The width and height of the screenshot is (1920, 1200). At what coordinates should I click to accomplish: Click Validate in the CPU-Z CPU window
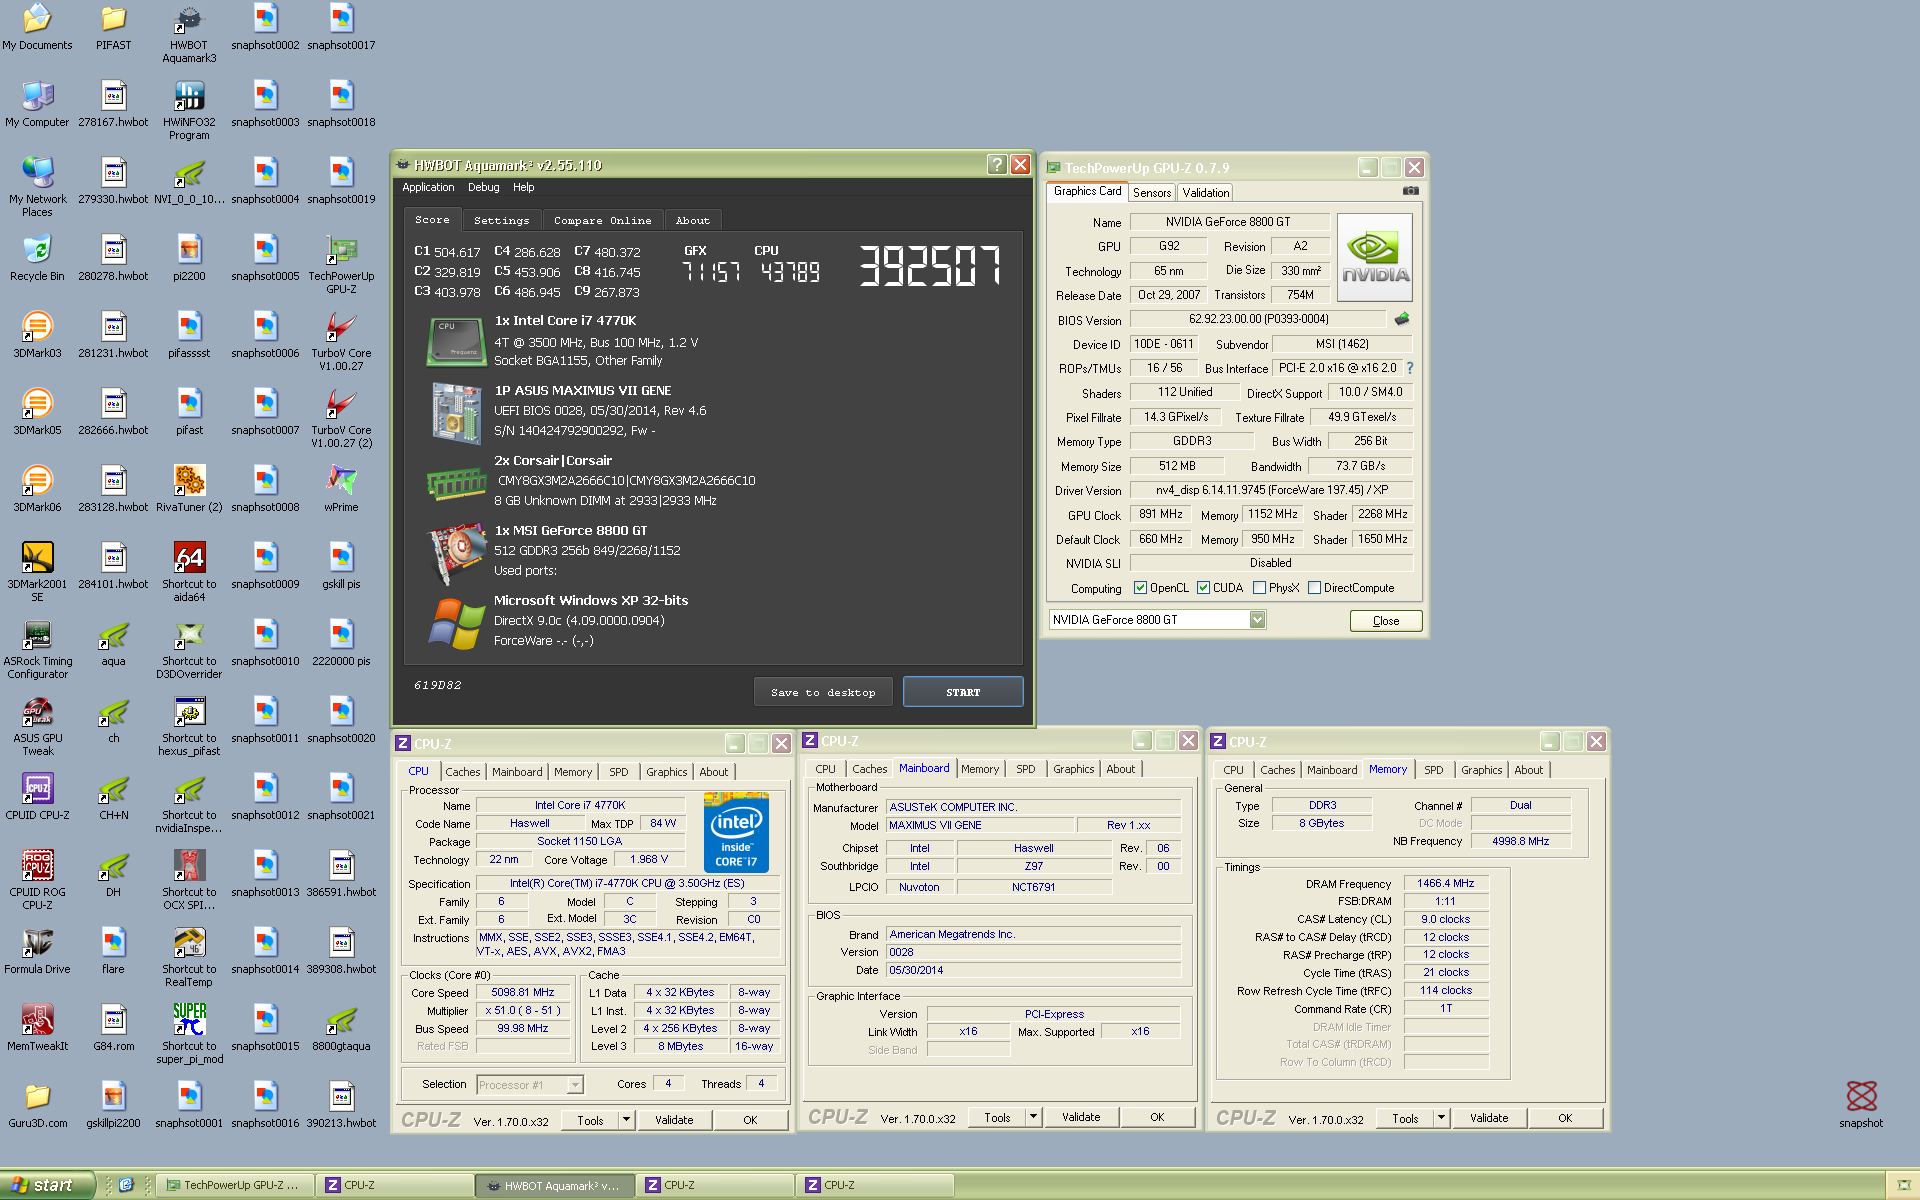pyautogui.click(x=674, y=1120)
